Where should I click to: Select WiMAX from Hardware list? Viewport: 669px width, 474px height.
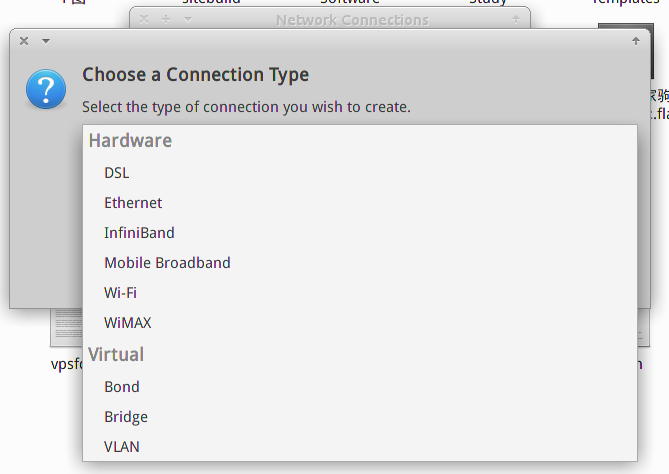(128, 323)
